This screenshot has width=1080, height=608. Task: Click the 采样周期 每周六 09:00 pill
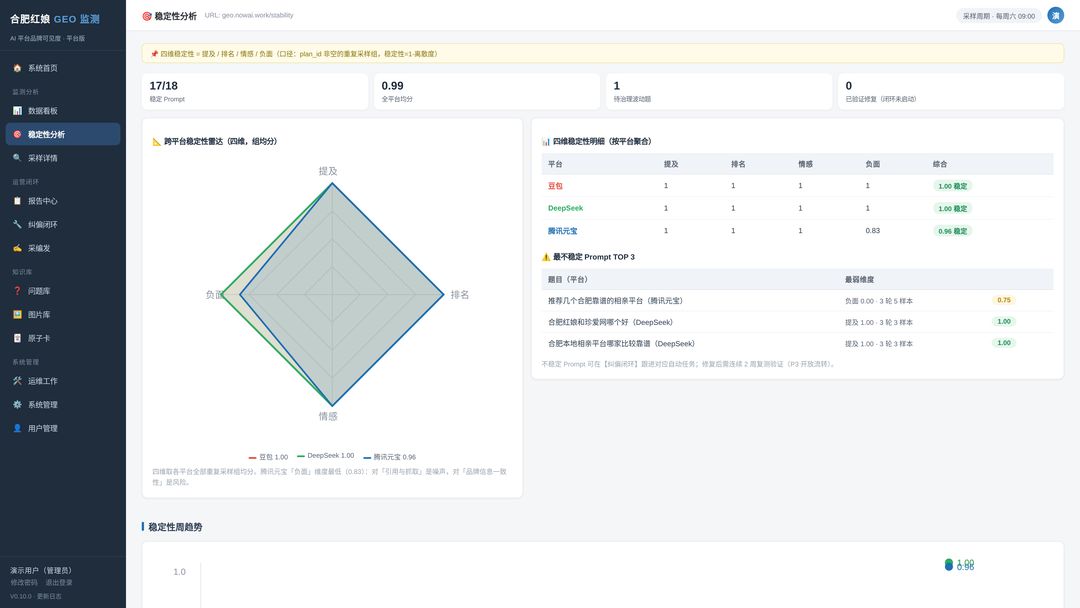(x=999, y=16)
